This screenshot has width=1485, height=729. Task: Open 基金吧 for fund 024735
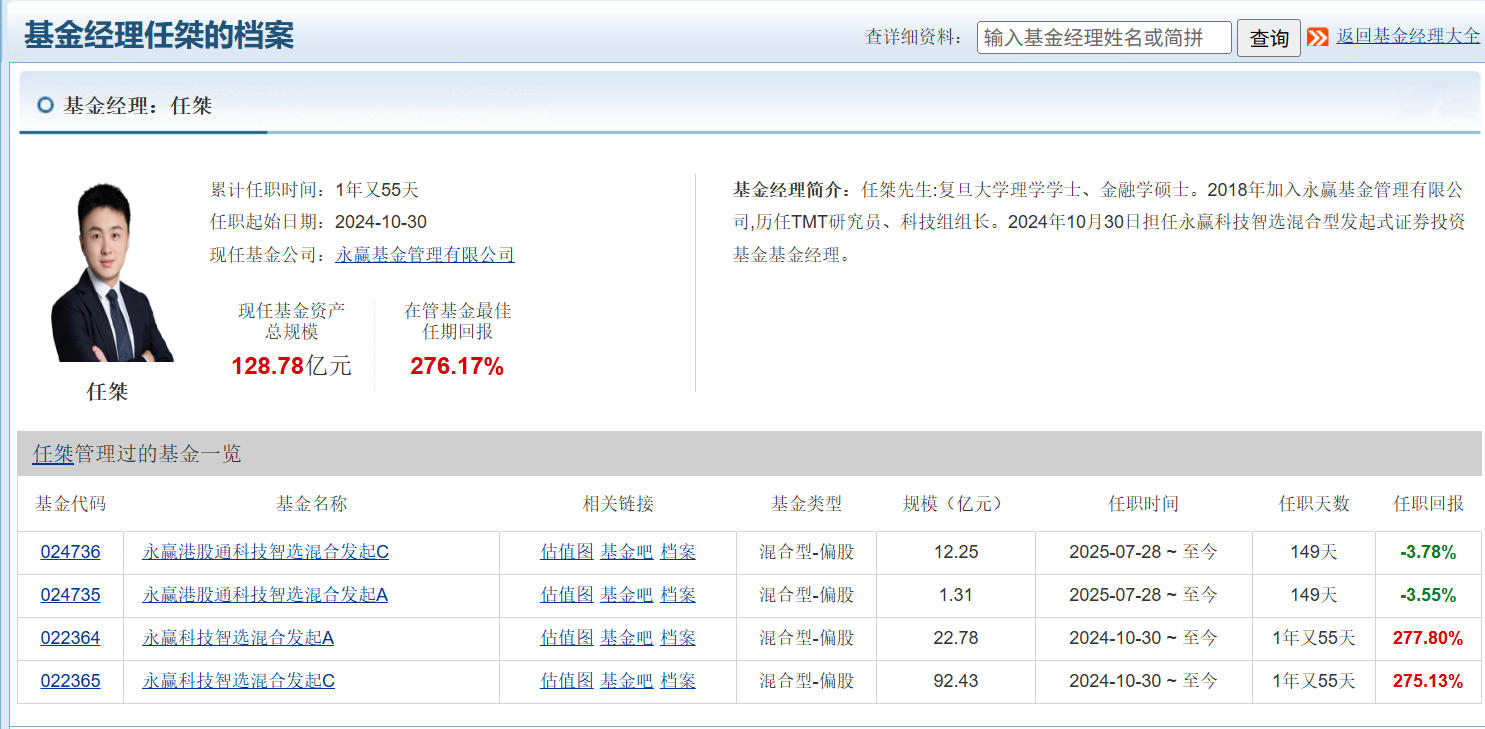click(626, 595)
